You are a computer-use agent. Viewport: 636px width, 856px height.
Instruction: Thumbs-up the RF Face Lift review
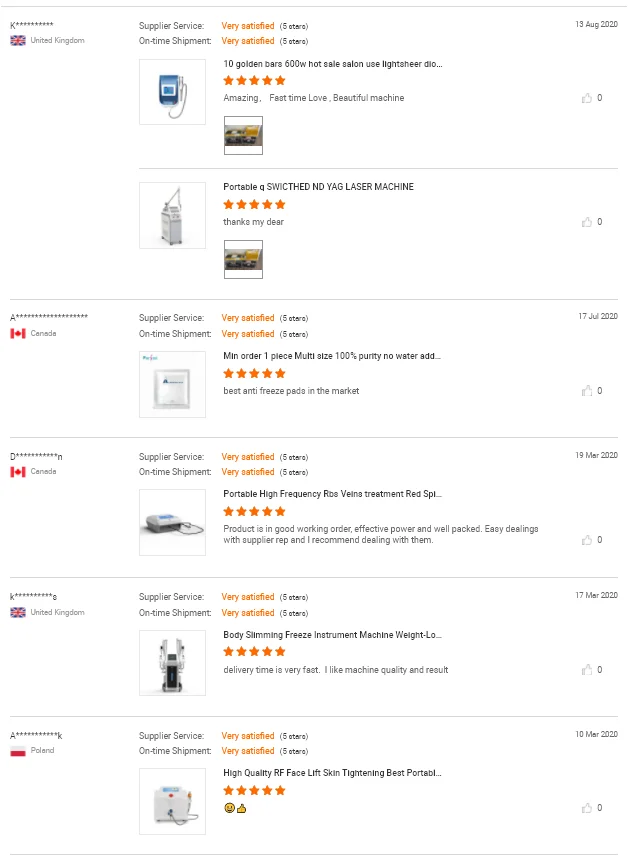(587, 808)
